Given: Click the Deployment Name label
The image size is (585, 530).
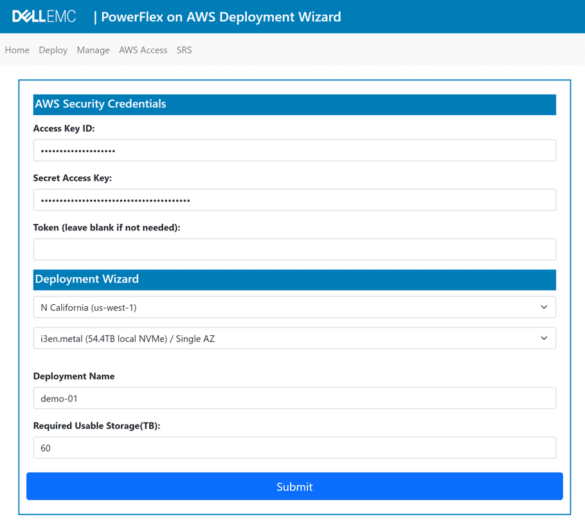Looking at the screenshot, I should [74, 376].
